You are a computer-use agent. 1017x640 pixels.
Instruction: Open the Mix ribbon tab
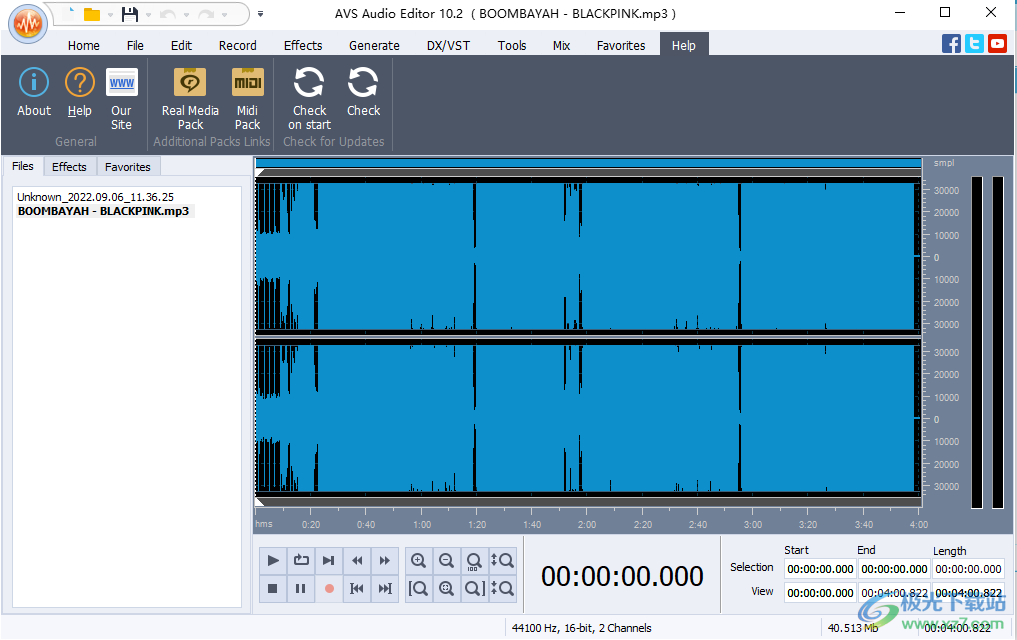[561, 45]
